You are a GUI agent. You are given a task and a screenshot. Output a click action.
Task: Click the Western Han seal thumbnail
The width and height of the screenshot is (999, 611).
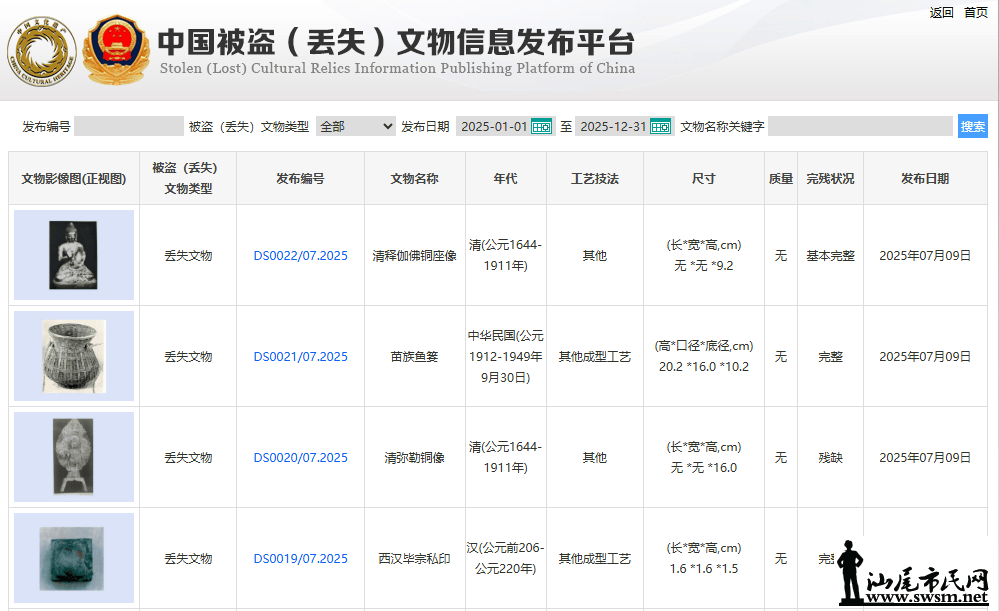point(74,558)
